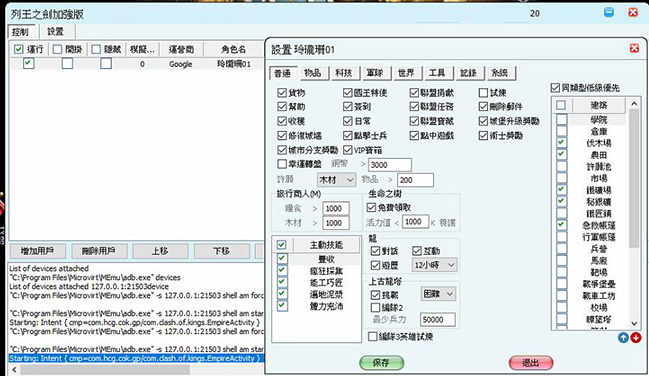Viewport: 649px width, 376px height.
Task: Open the 科技 tab
Action: click(344, 73)
